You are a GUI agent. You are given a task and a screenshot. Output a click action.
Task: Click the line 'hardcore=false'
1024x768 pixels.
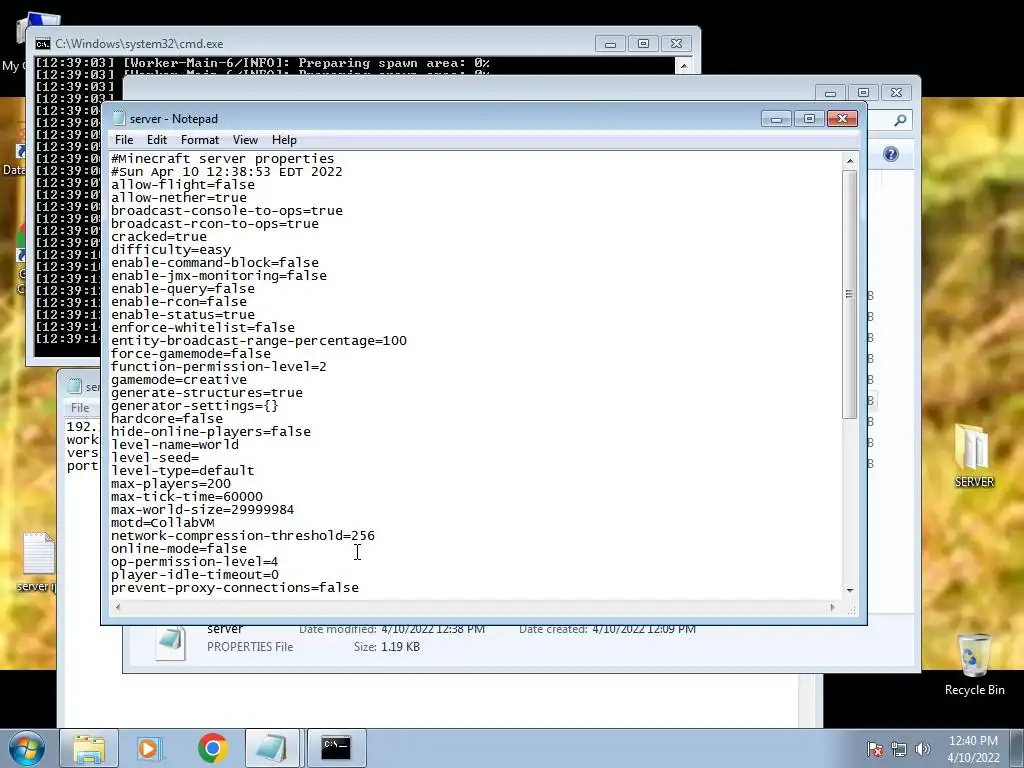167,418
